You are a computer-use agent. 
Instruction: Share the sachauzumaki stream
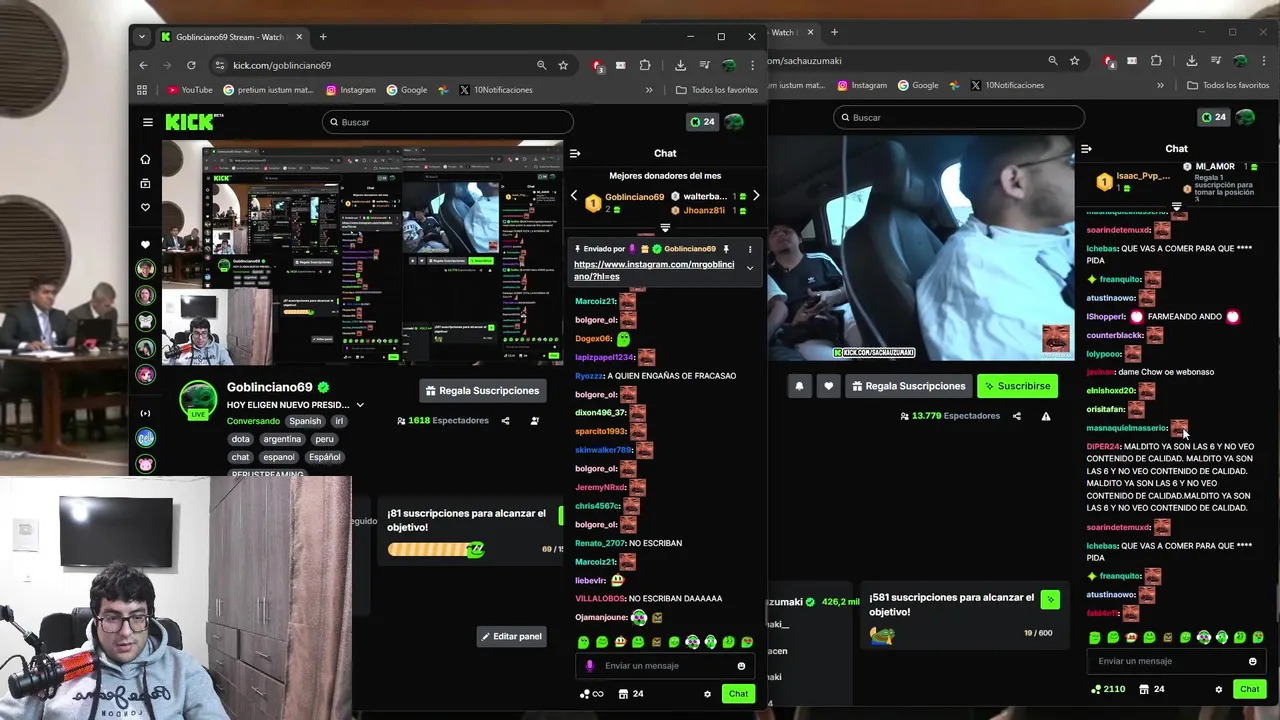tap(1017, 416)
